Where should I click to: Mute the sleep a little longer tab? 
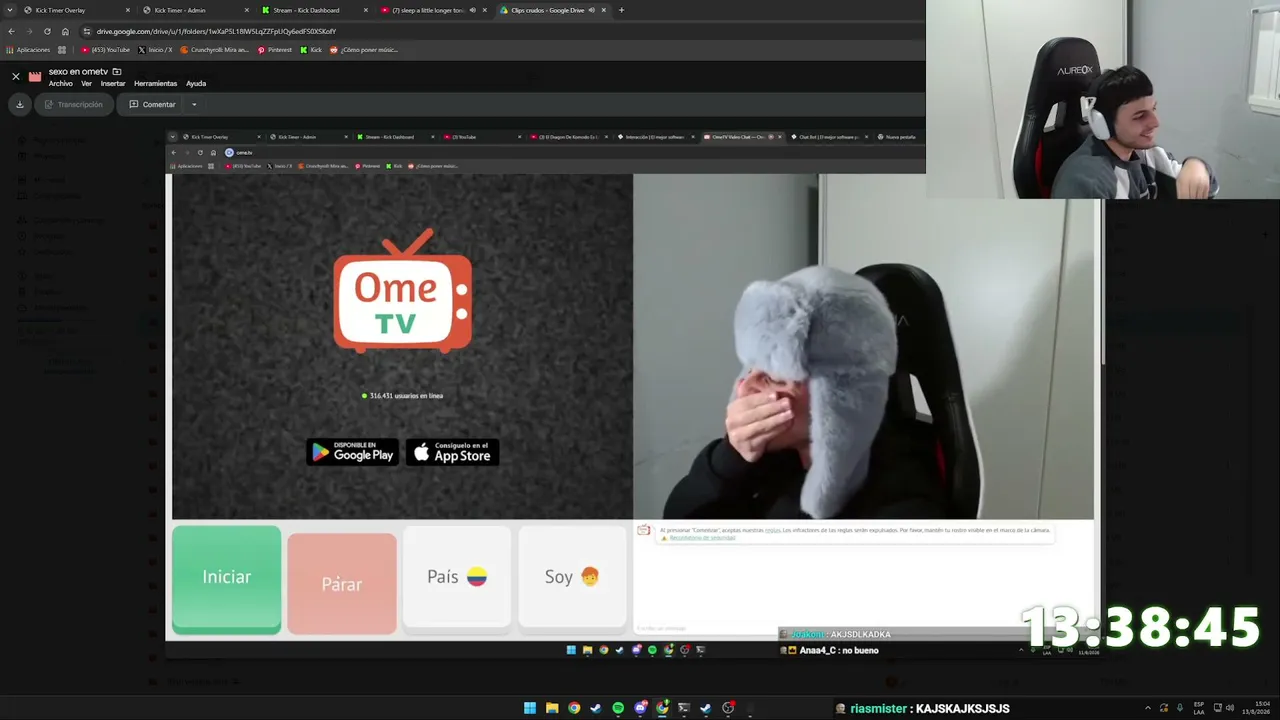(473, 10)
